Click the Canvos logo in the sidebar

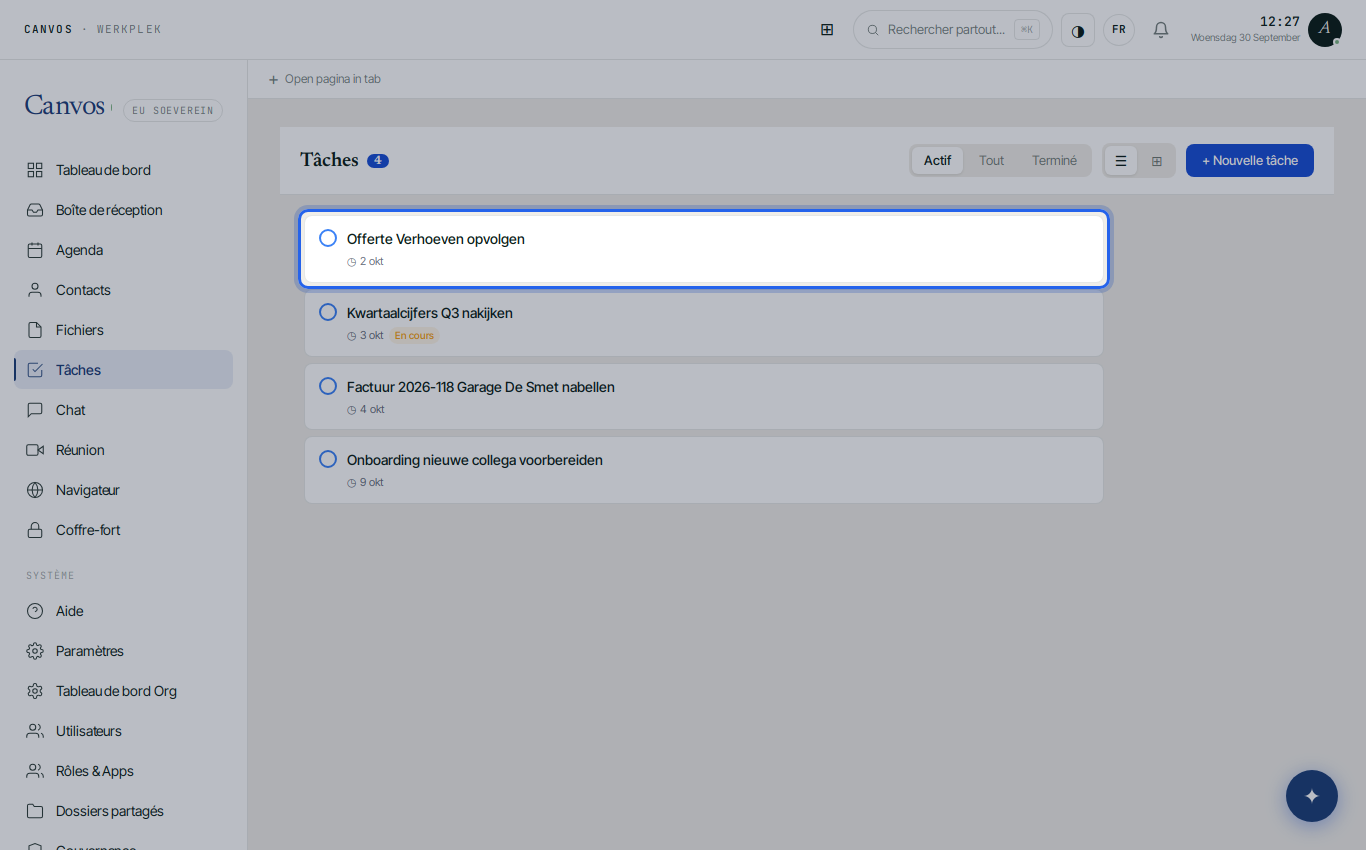click(x=65, y=106)
